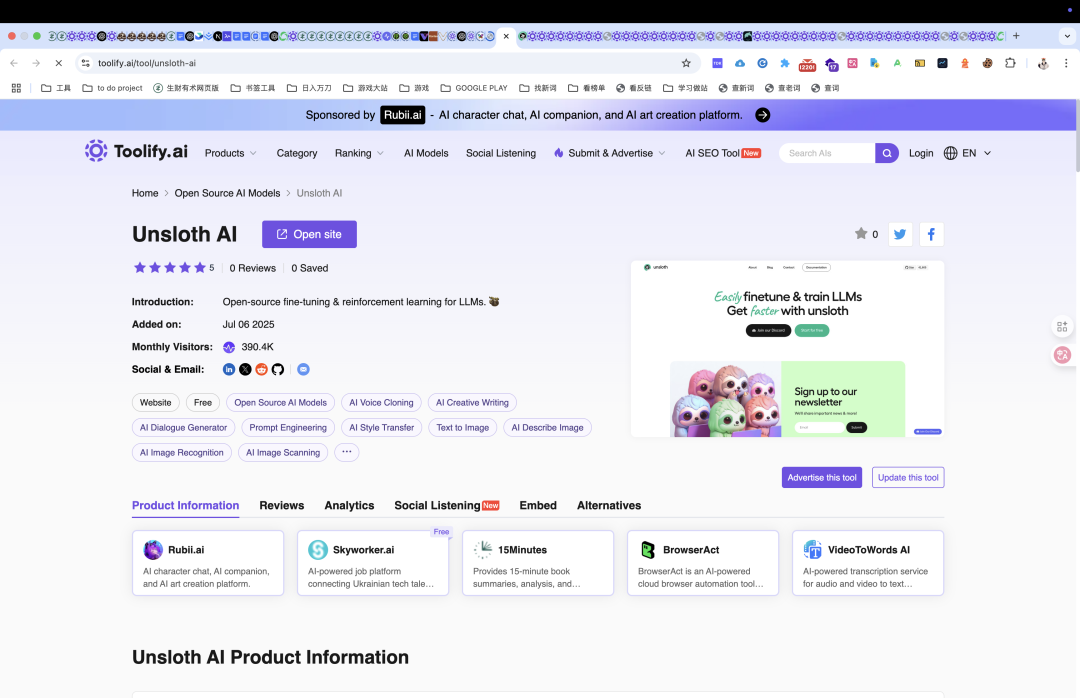Click the AI Voice Cloning tag
Viewport: 1080px width, 698px height.
tap(381, 402)
